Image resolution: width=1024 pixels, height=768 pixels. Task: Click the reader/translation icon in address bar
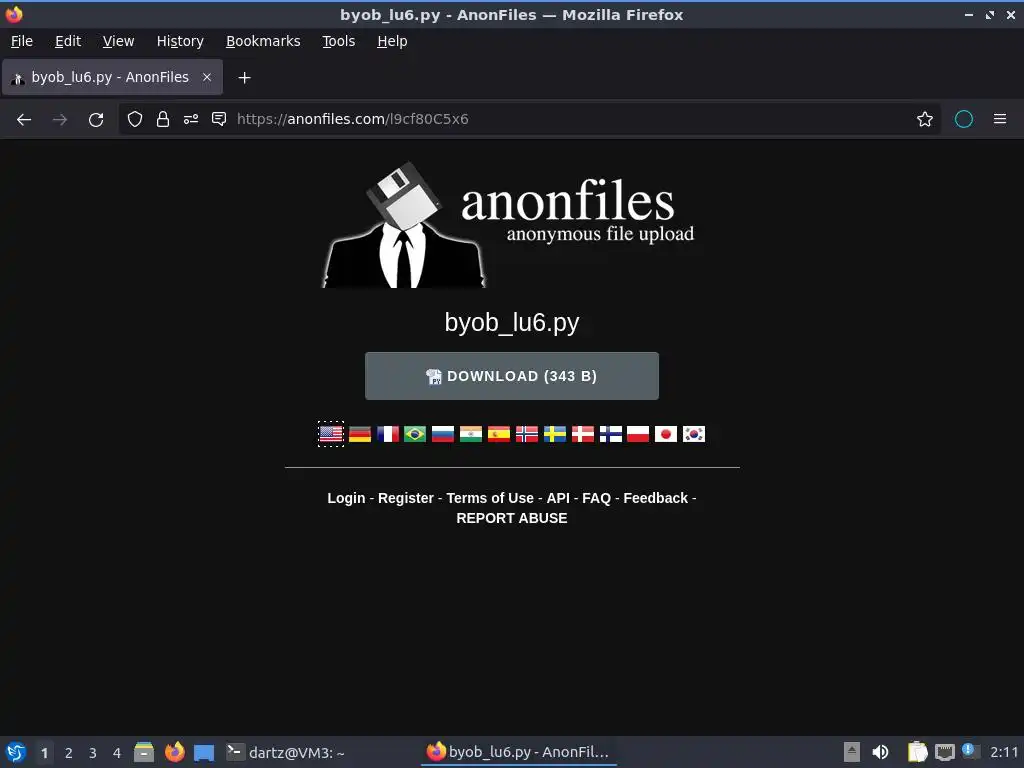219,119
